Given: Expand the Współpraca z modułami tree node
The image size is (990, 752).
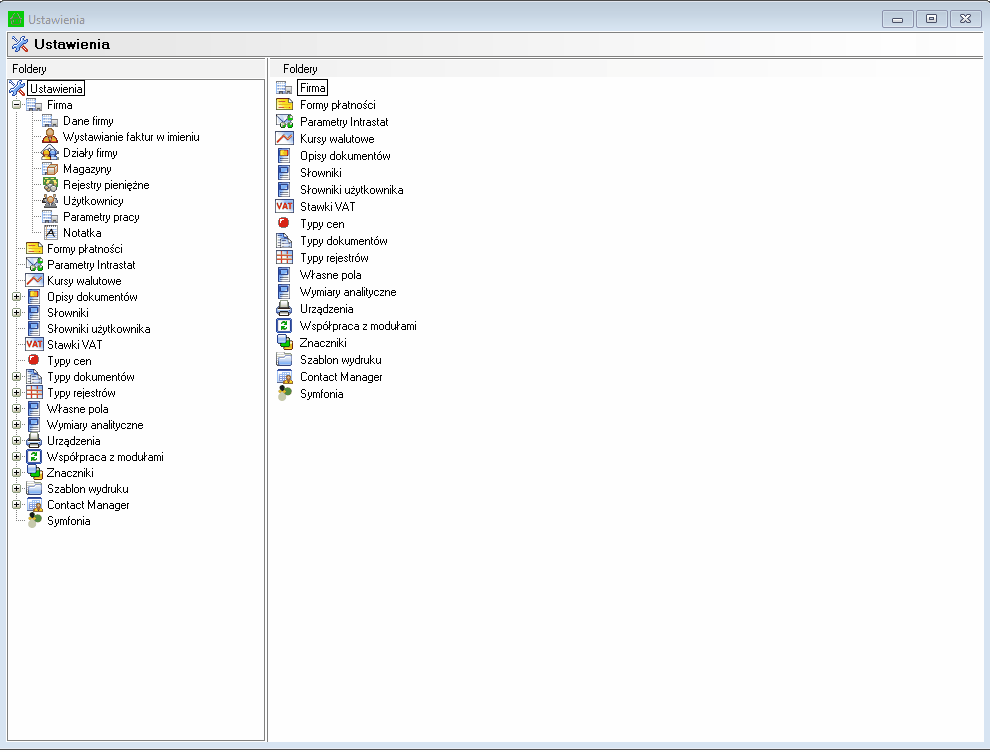Looking at the screenshot, I should (x=16, y=457).
